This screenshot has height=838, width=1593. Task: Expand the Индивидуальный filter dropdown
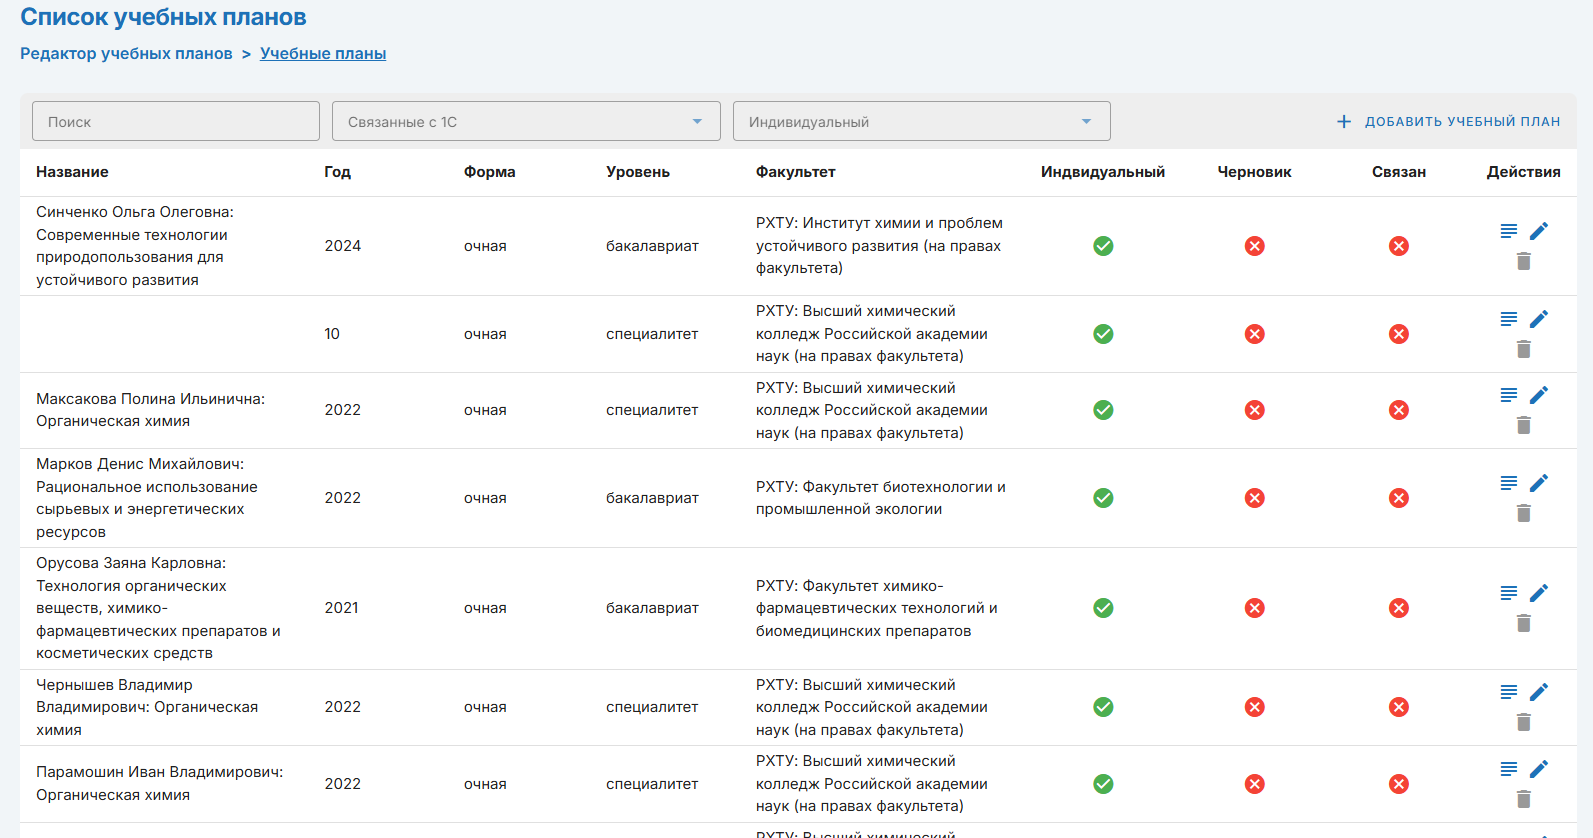(920, 121)
